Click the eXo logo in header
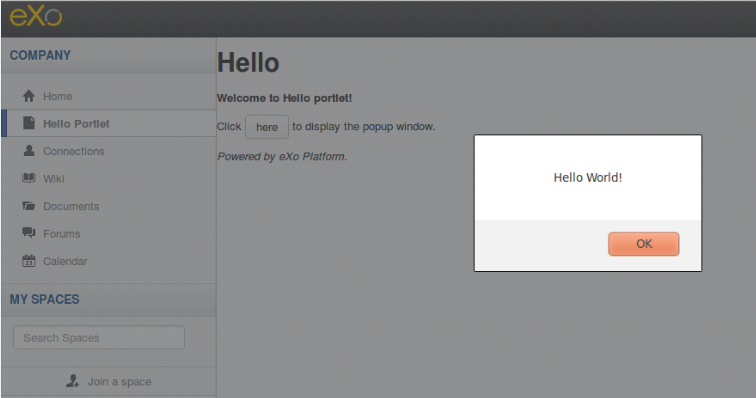 click(x=36, y=16)
